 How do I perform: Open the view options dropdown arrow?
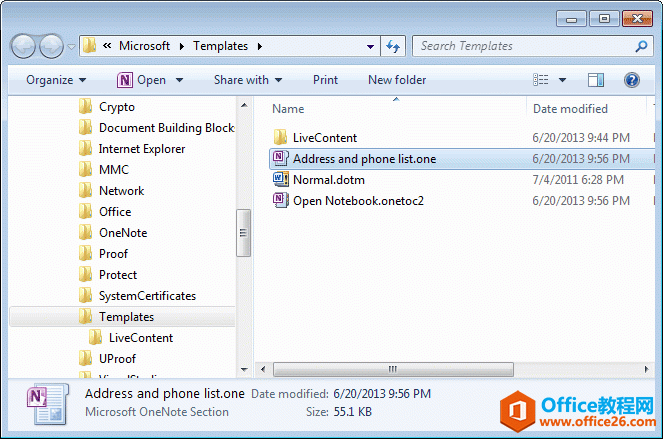(562, 80)
